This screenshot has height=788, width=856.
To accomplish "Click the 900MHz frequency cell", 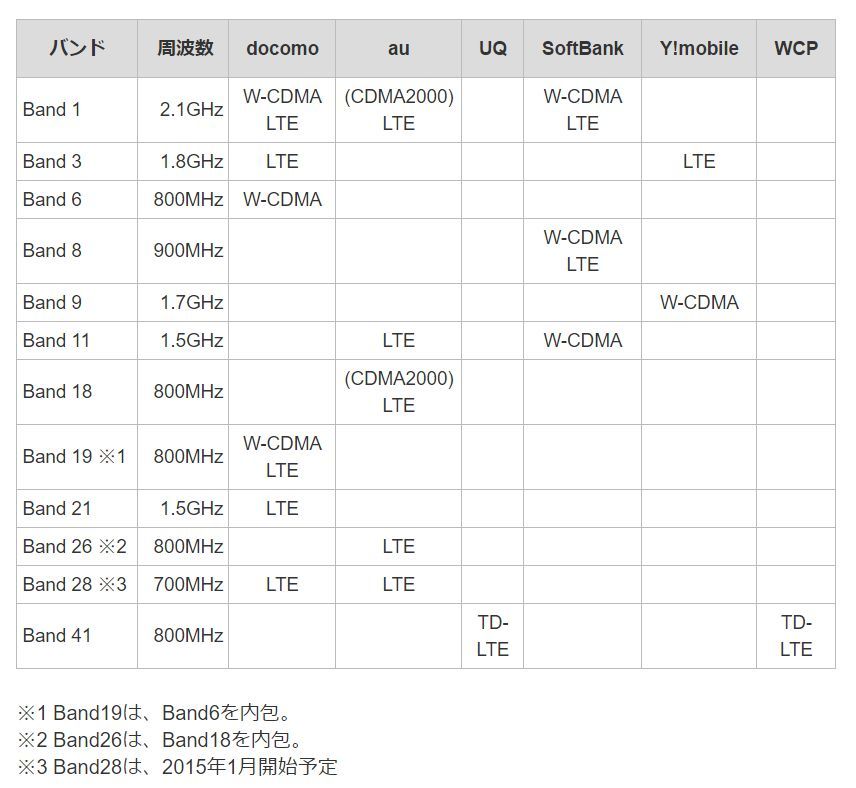I will click(x=188, y=251).
